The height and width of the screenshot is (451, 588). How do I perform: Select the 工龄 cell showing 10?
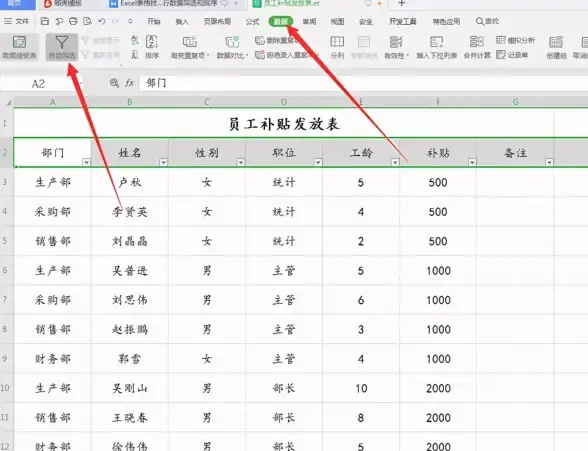tap(361, 388)
